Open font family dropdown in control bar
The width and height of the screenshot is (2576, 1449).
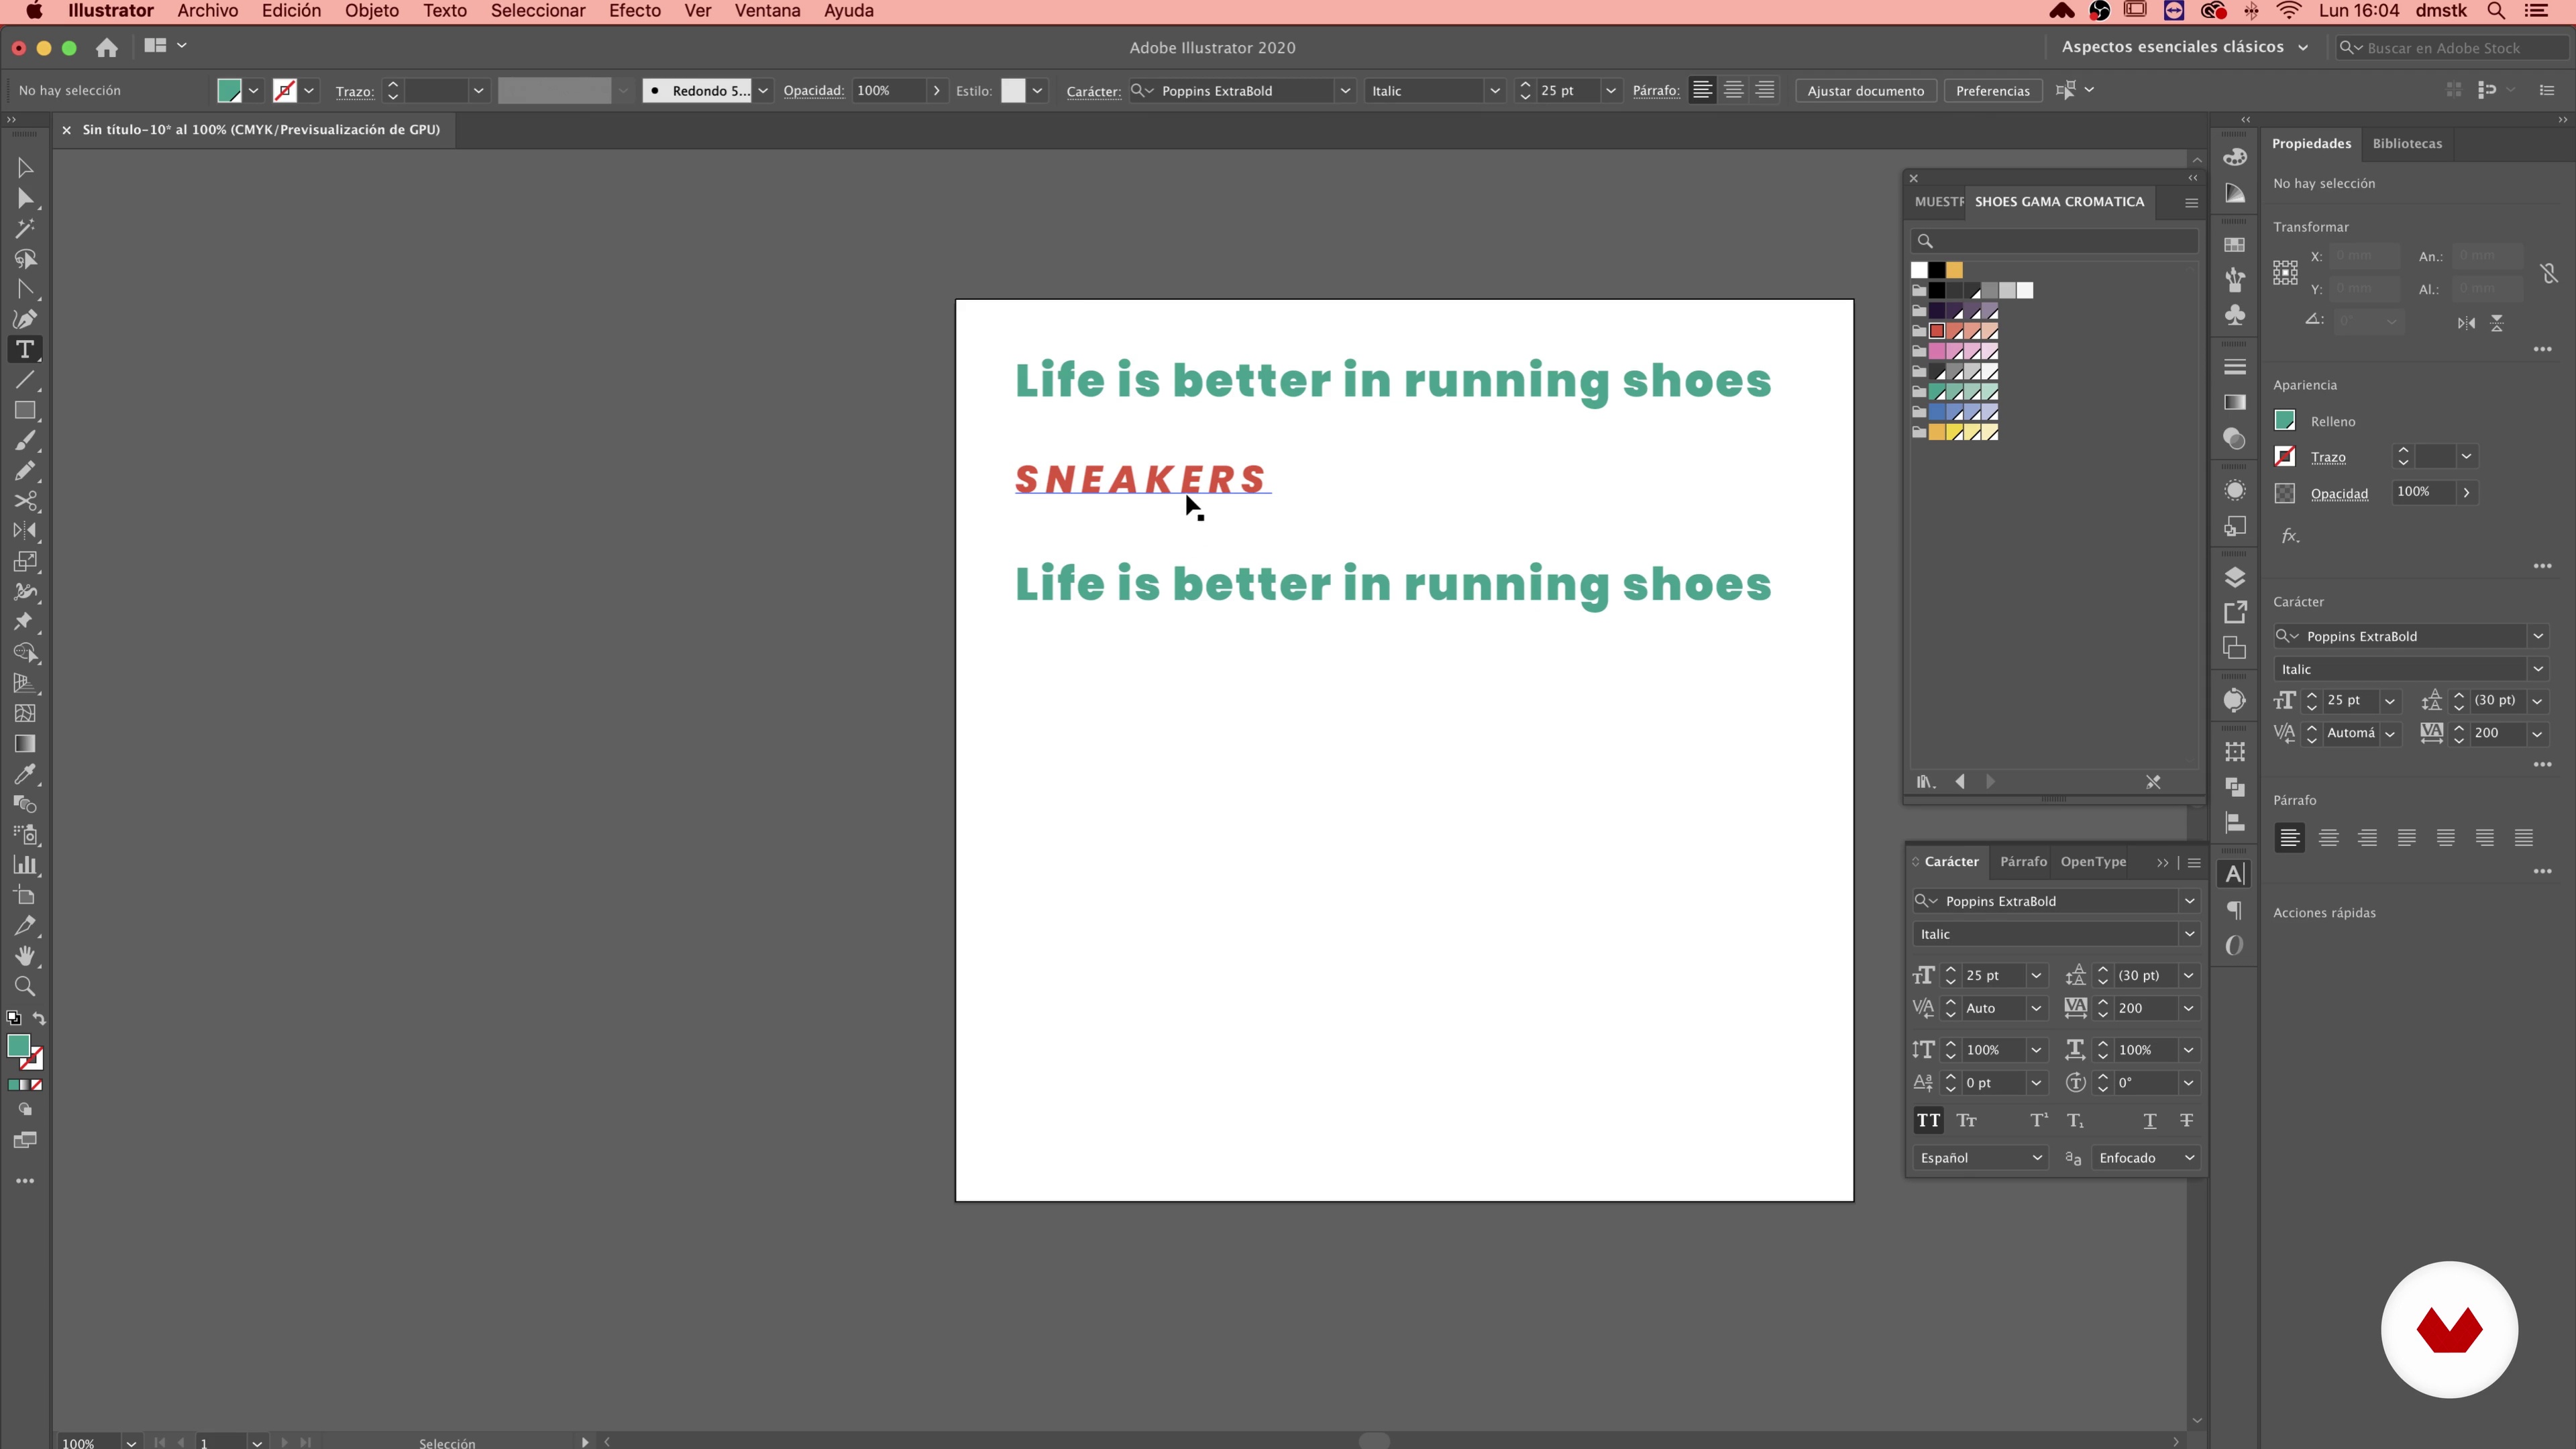(1345, 91)
